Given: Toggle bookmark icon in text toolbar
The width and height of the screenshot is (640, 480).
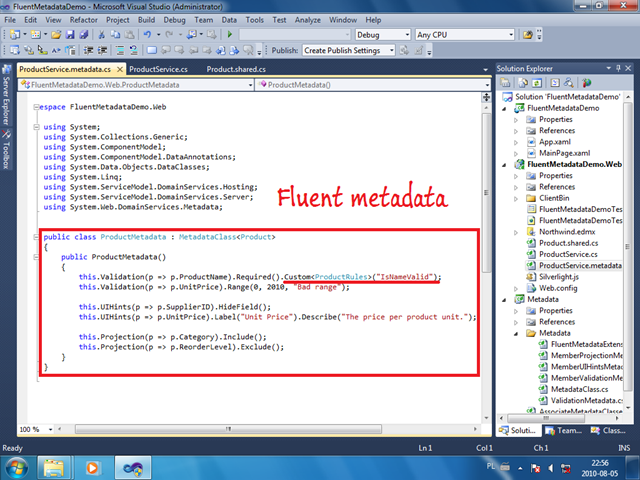Looking at the screenshot, I should point(152,50).
